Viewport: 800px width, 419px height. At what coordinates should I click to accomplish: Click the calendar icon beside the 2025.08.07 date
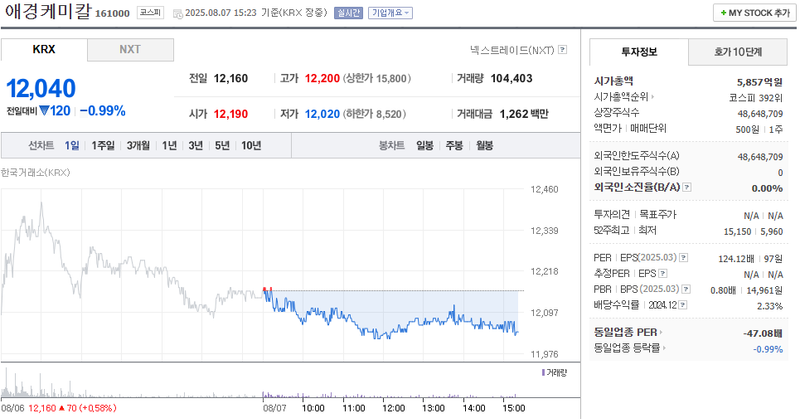[x=178, y=14]
